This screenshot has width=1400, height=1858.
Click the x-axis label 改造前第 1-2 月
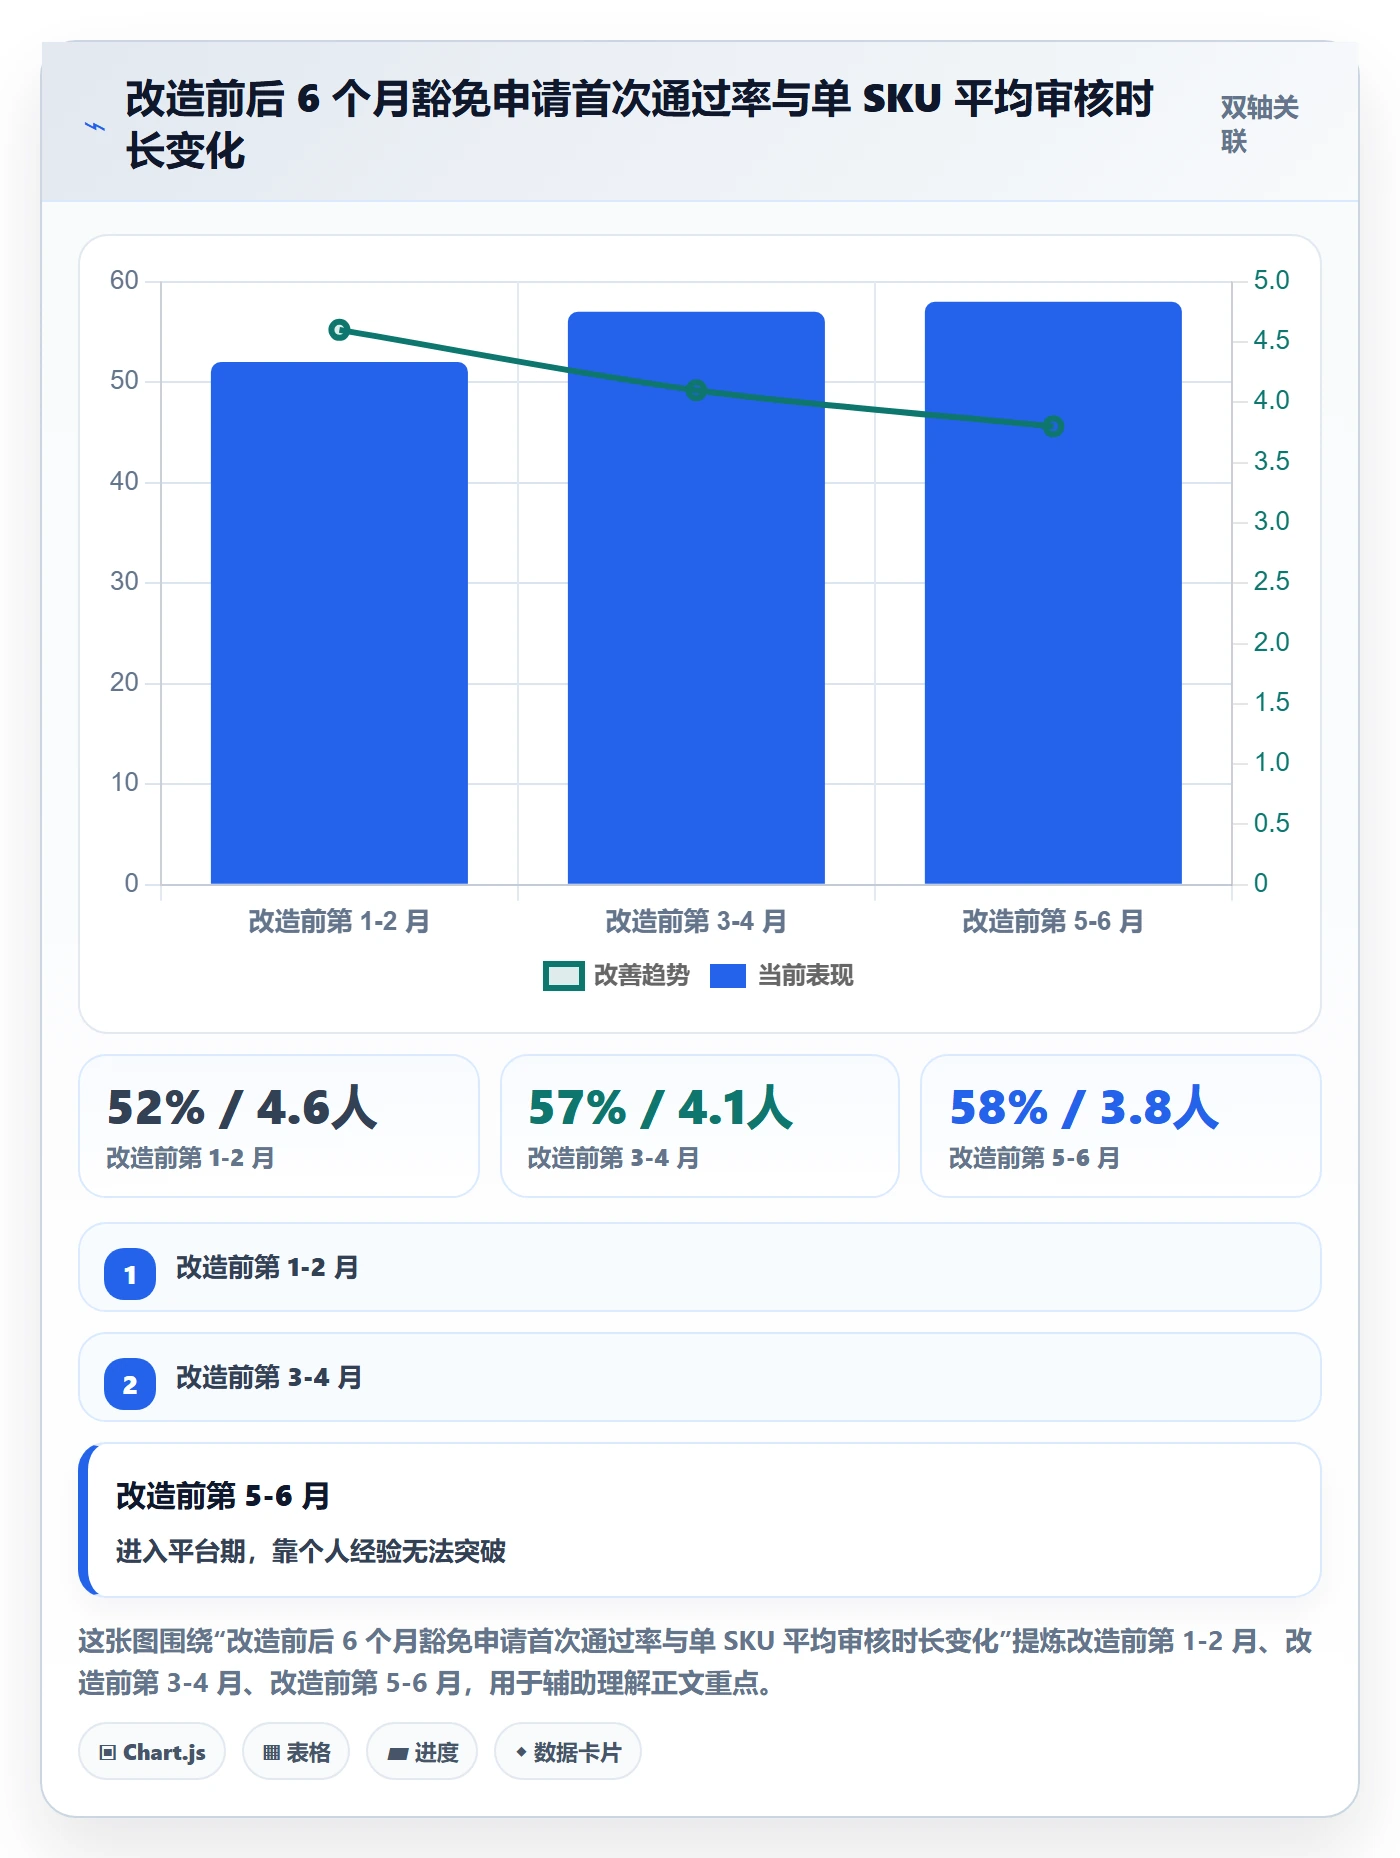click(339, 921)
